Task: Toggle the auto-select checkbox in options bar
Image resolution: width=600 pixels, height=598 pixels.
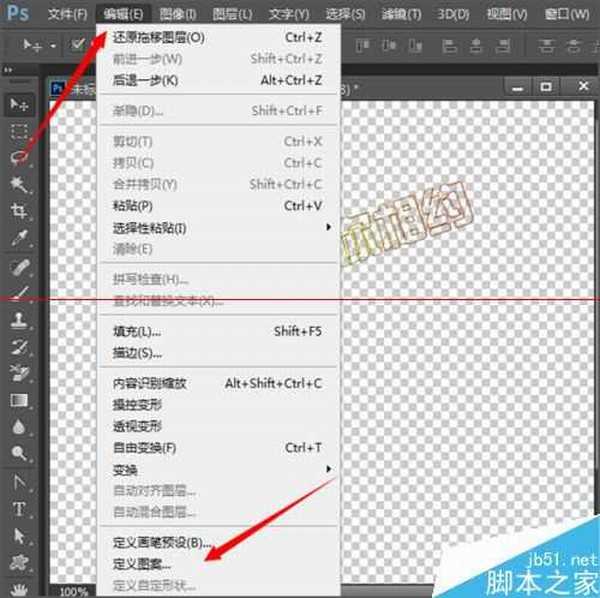Action: 78,46
